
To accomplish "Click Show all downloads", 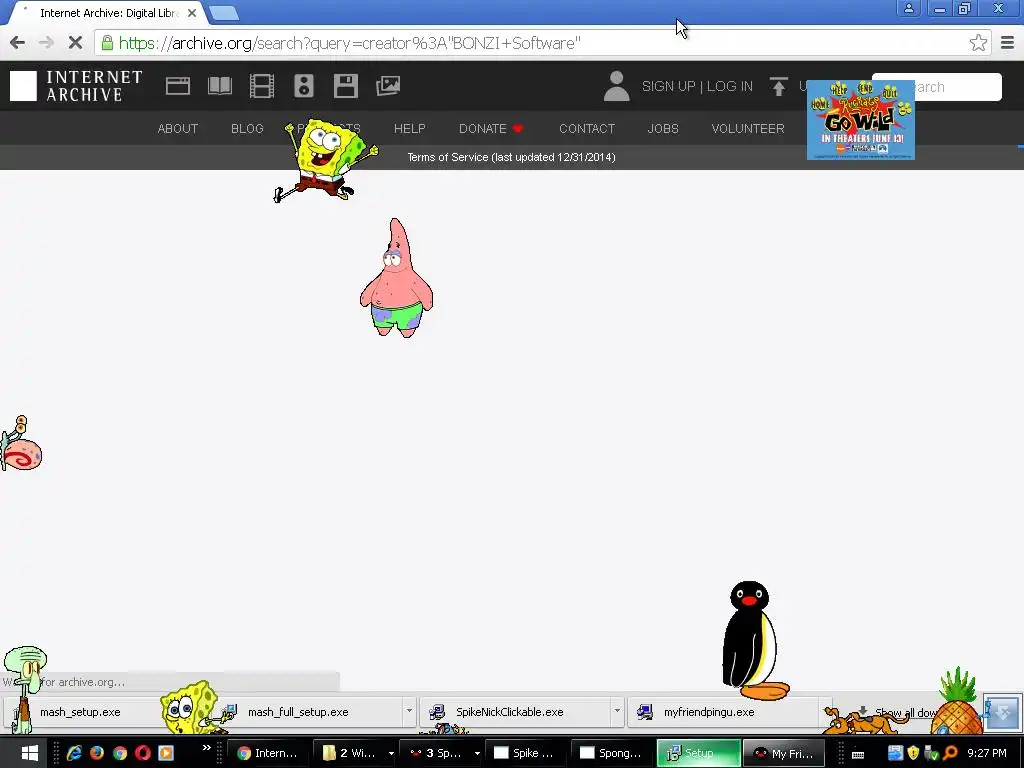I will click(908, 712).
